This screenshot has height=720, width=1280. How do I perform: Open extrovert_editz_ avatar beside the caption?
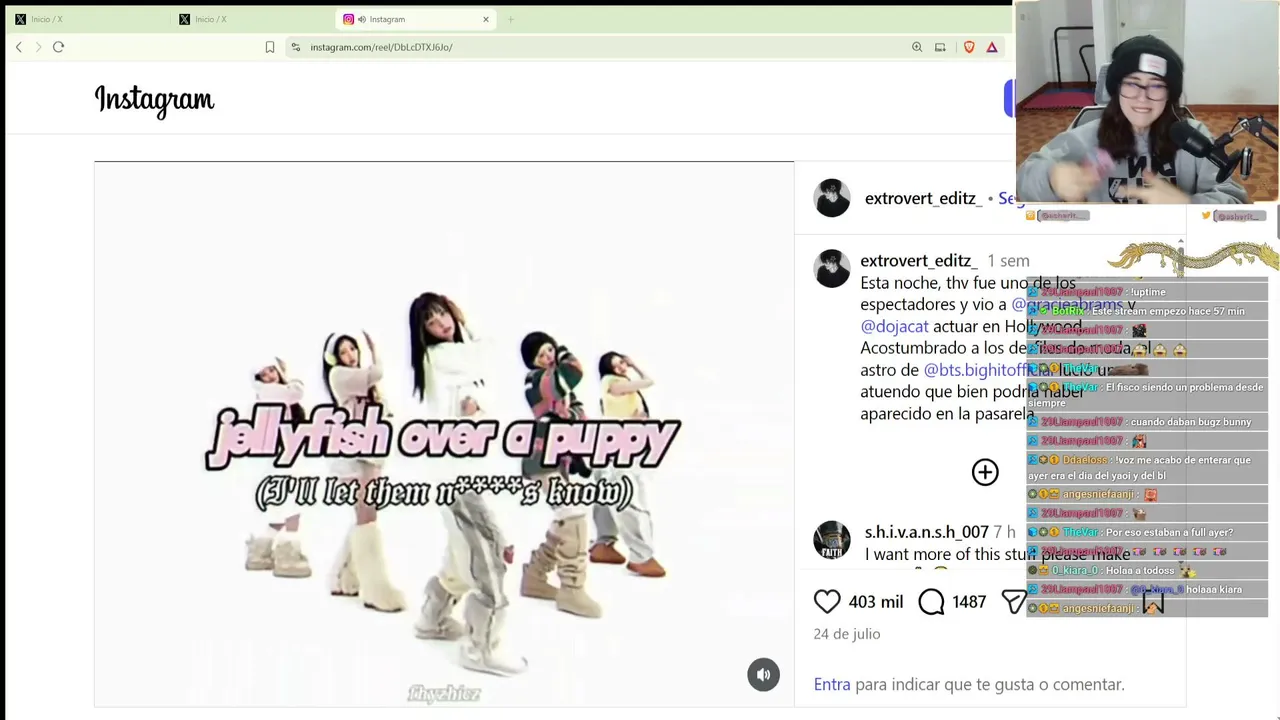[x=832, y=269]
